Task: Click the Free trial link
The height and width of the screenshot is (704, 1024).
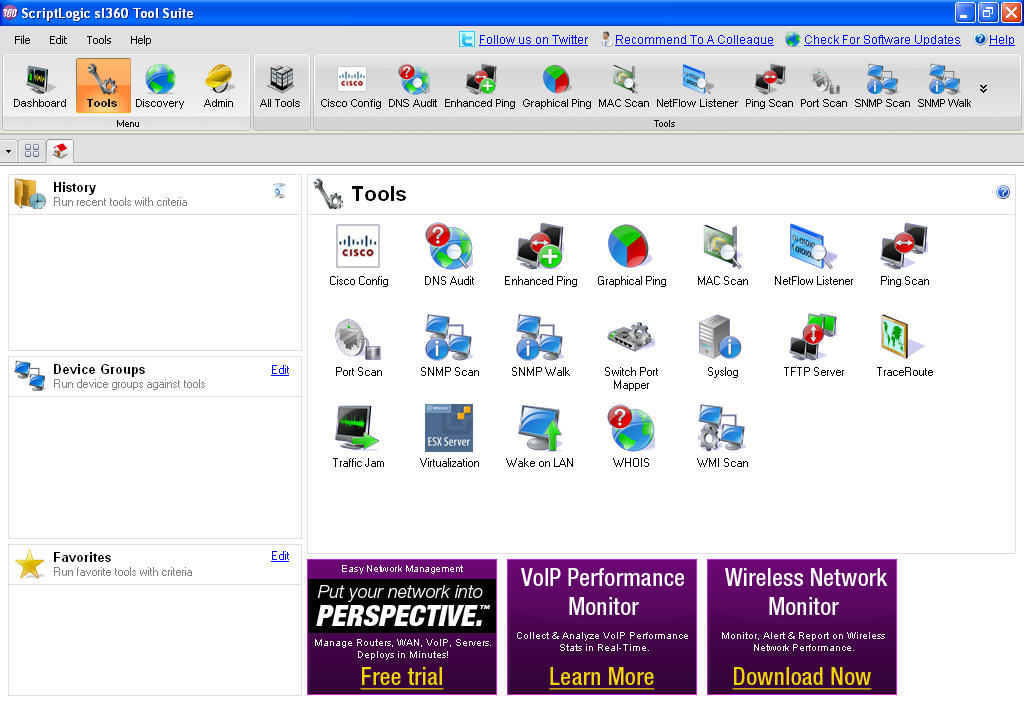Action: pos(401,677)
